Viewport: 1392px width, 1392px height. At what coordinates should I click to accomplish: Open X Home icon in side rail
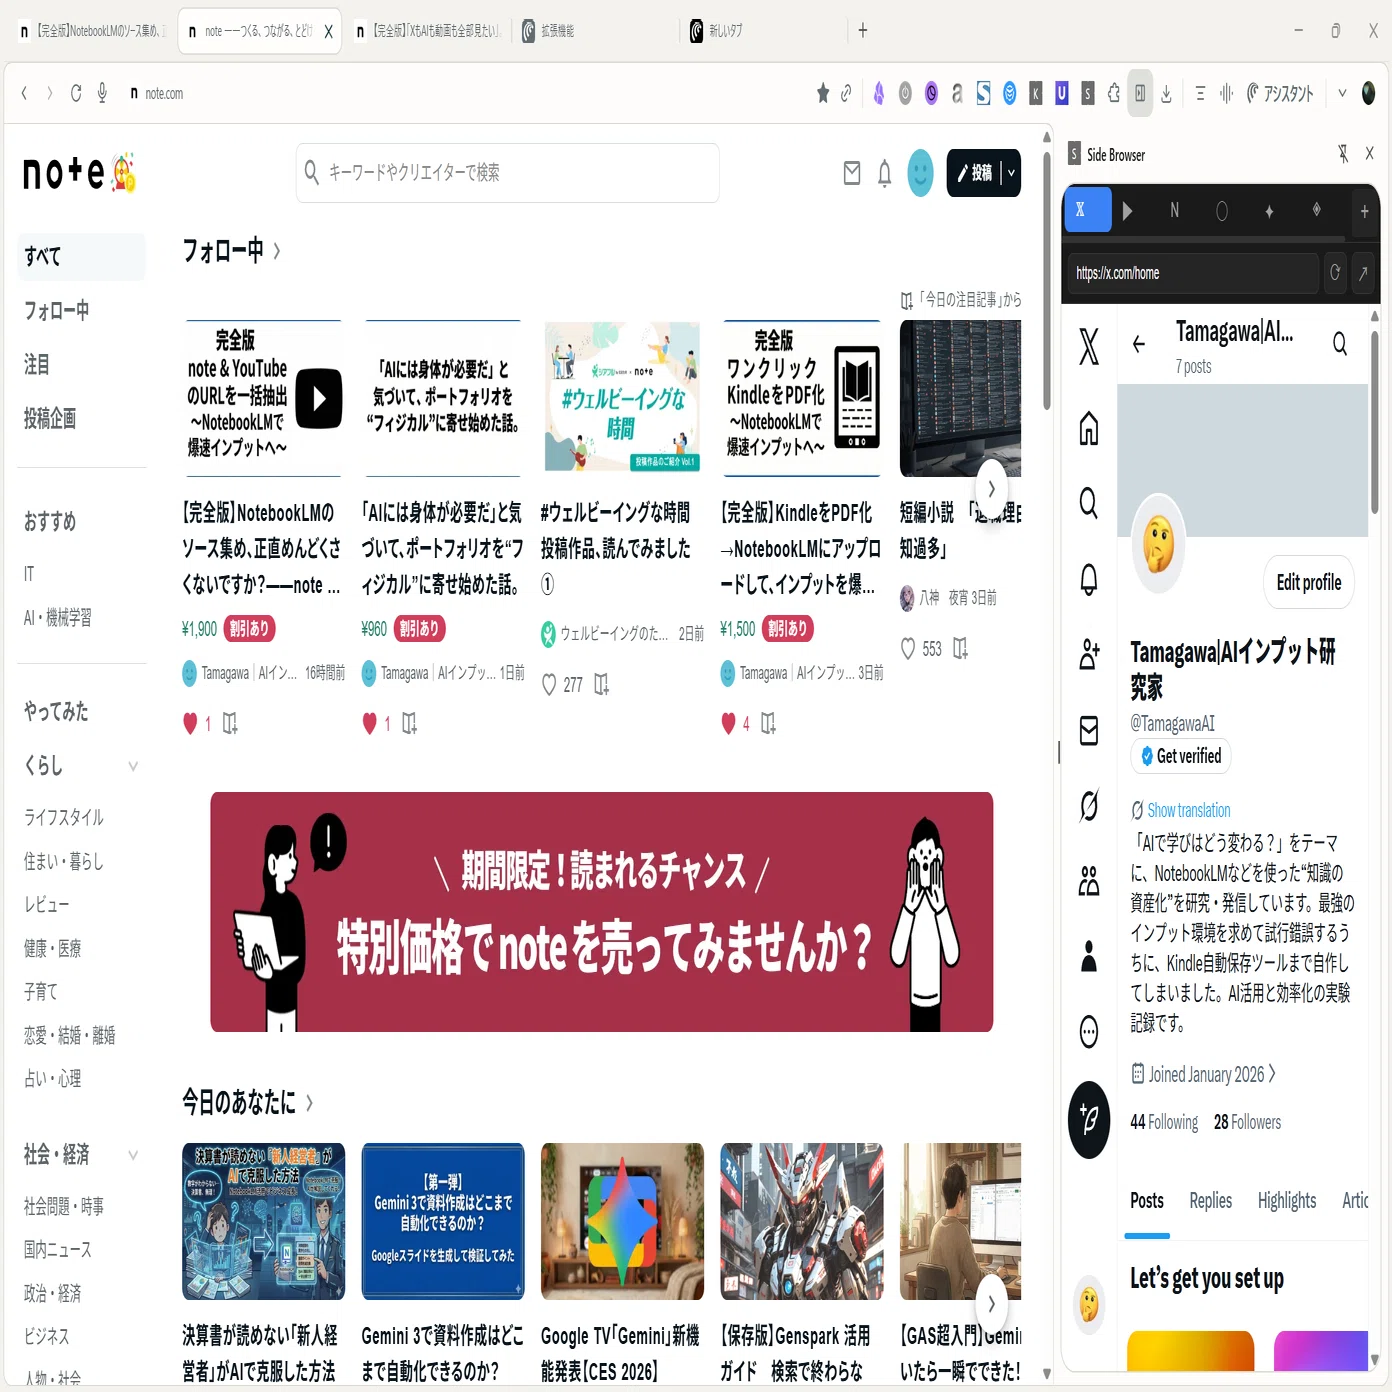coord(1089,428)
